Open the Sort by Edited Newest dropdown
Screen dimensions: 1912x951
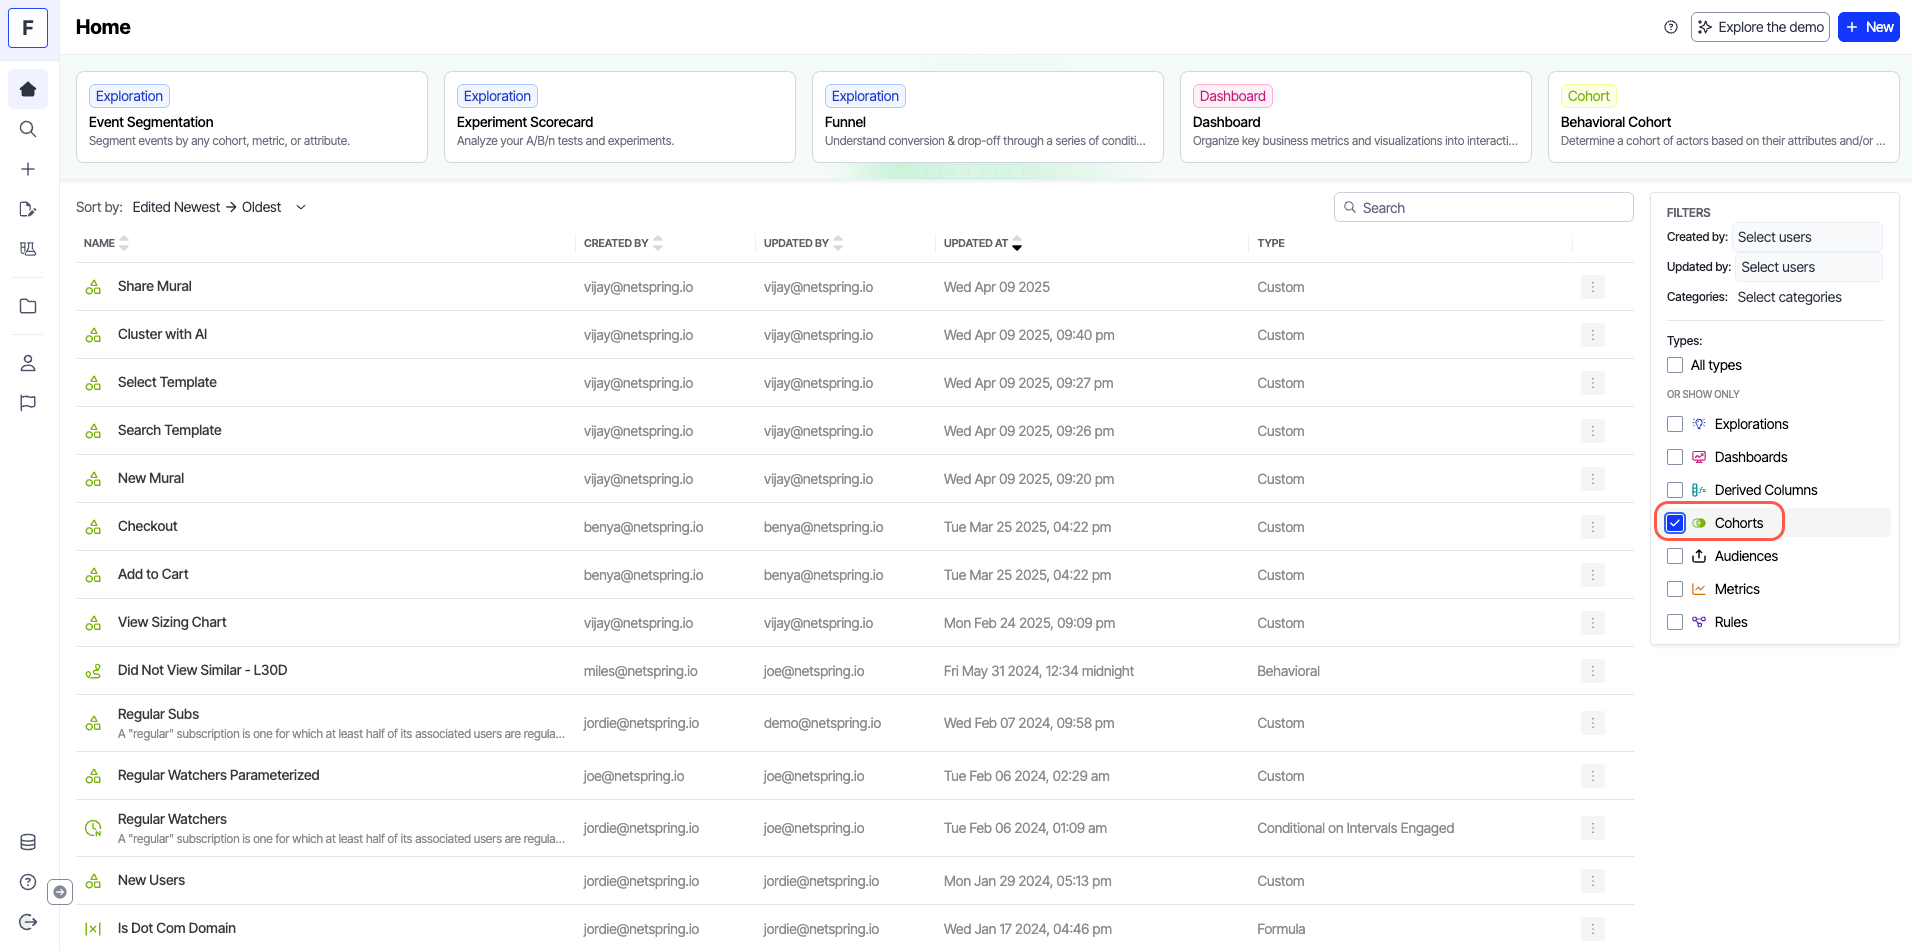click(x=219, y=207)
